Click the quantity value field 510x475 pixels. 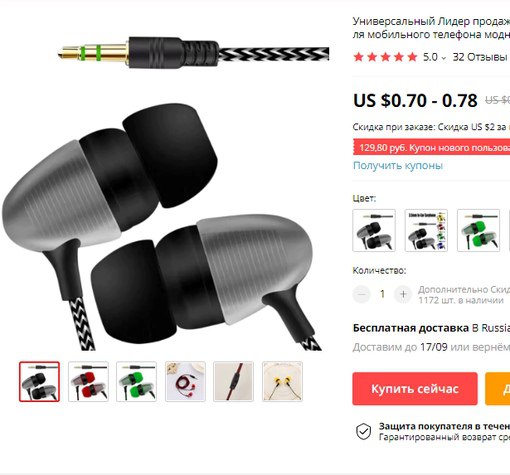382,294
